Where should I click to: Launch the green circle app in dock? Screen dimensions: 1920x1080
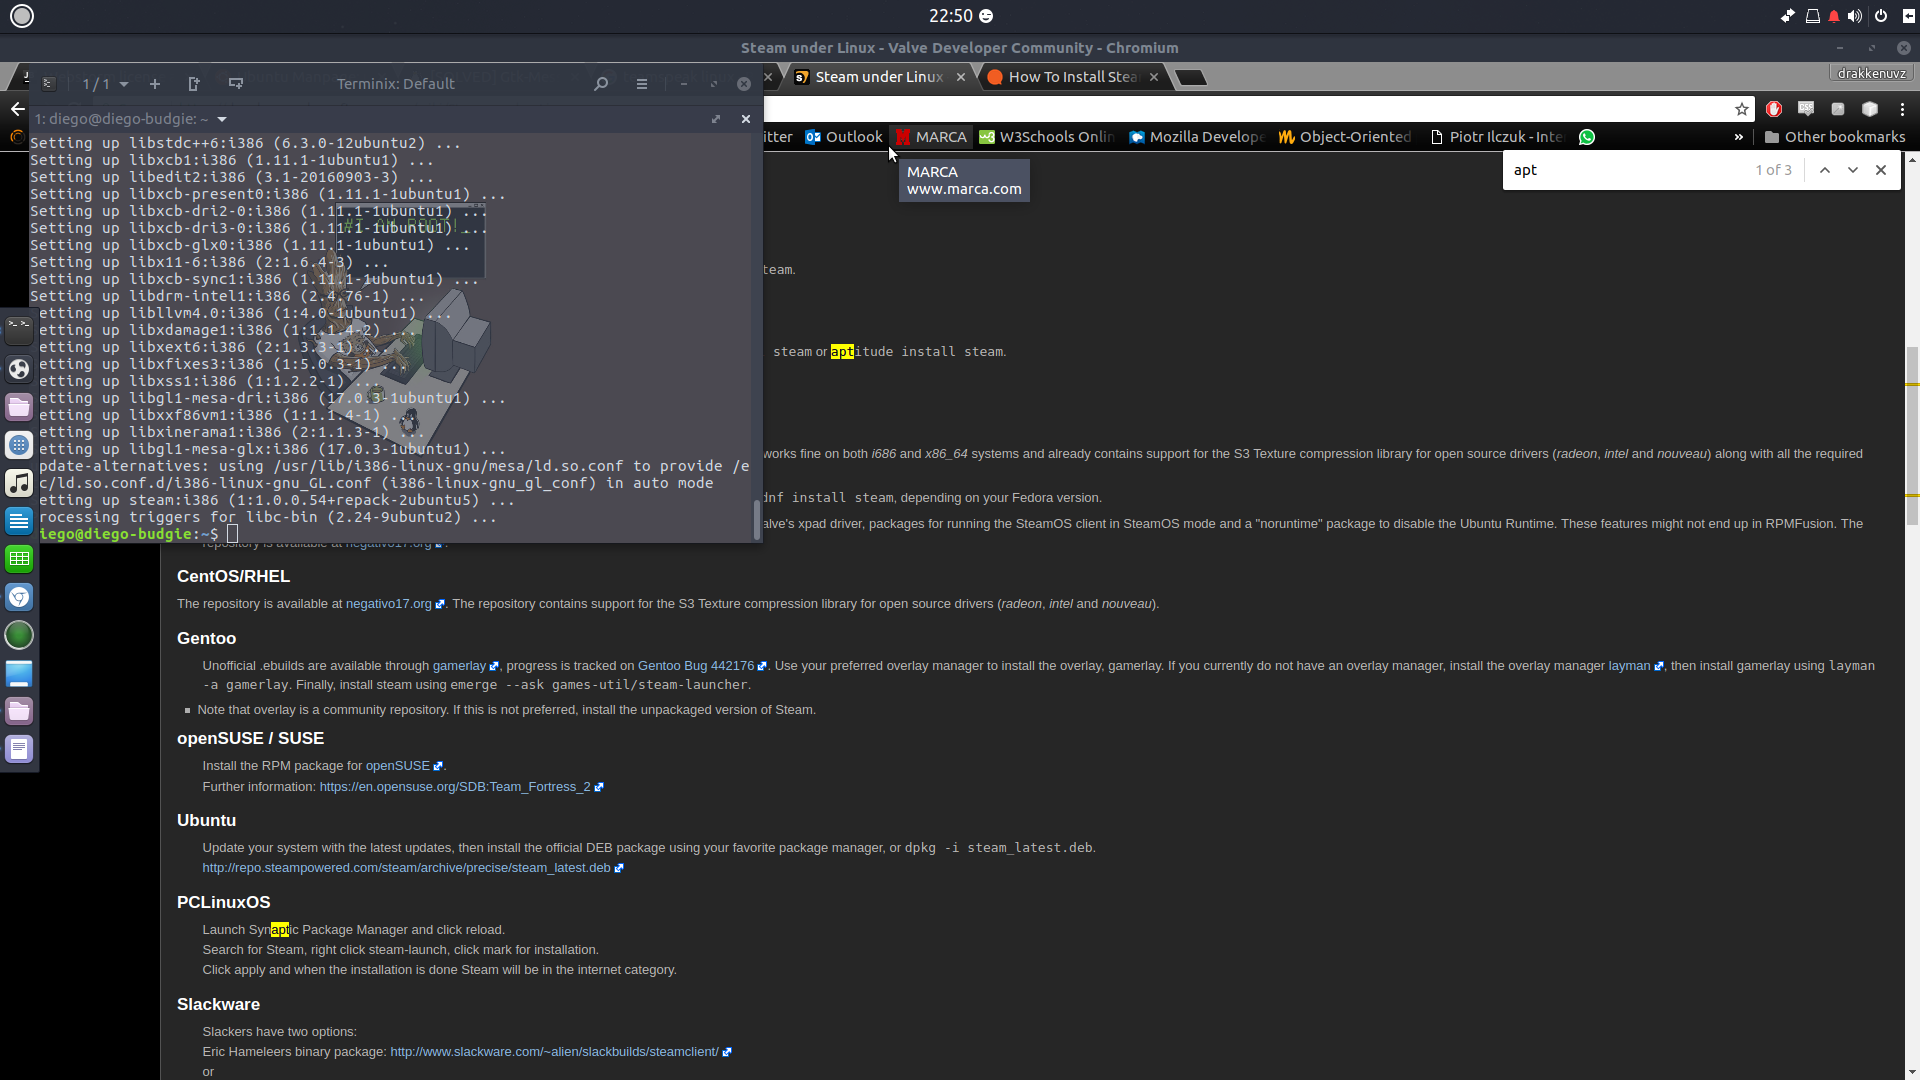pyautogui.click(x=19, y=635)
